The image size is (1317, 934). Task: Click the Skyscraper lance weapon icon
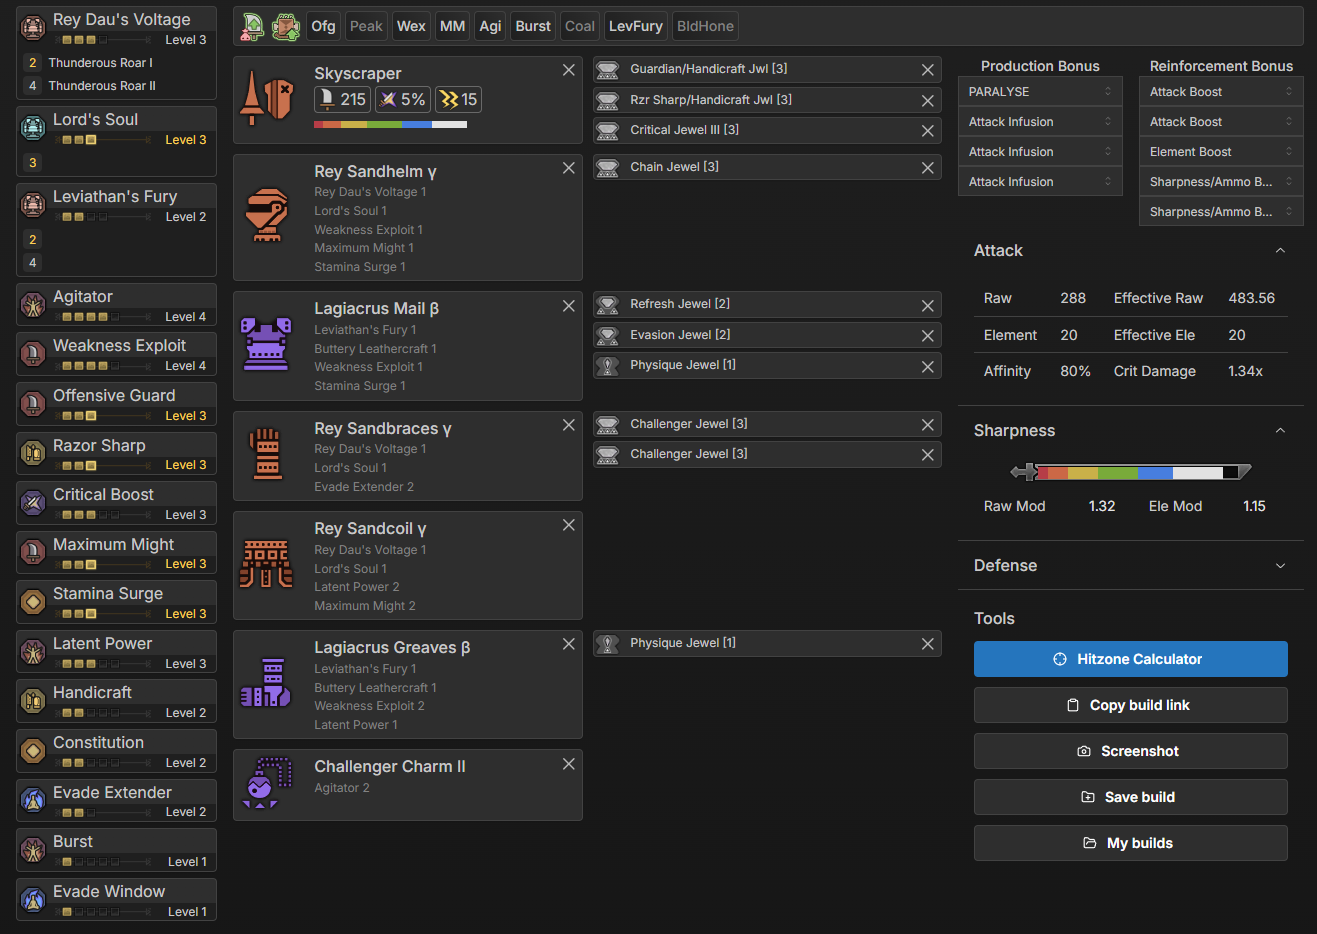[x=266, y=98]
